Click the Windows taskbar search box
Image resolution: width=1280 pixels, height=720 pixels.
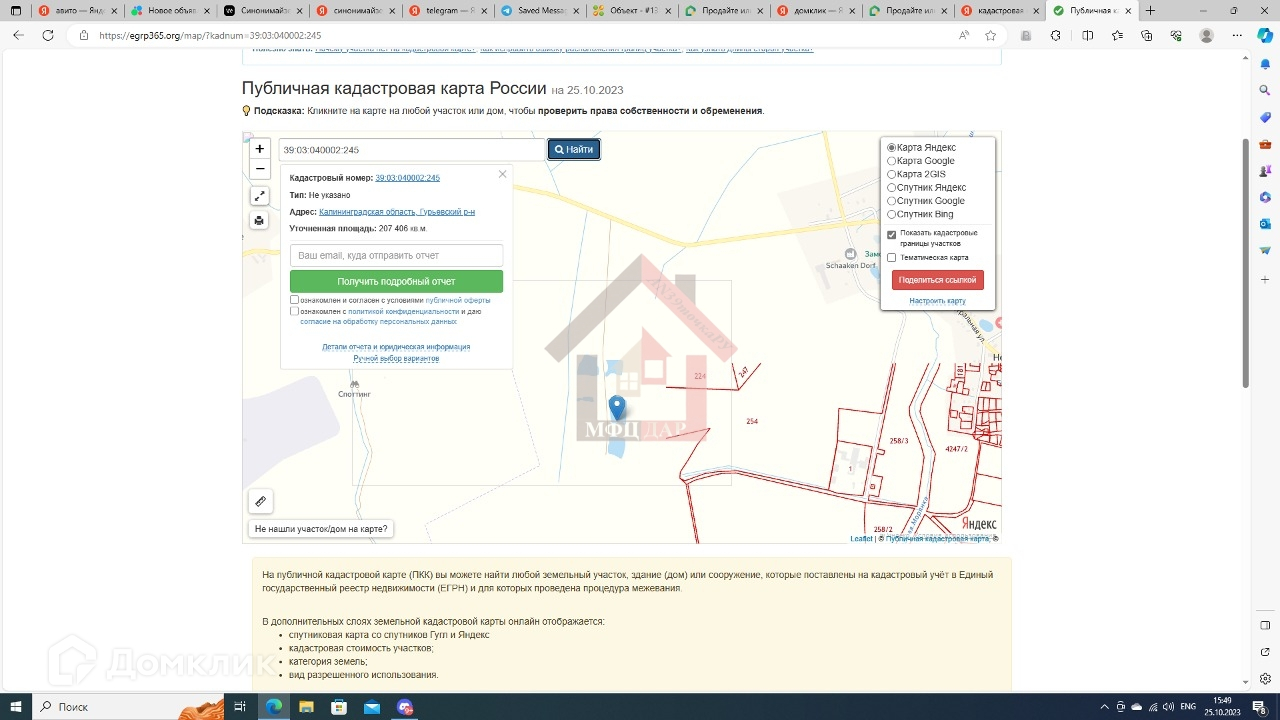pyautogui.click(x=130, y=707)
